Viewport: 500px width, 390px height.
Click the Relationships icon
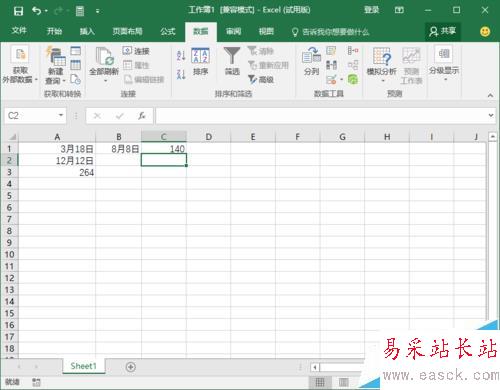353,65
